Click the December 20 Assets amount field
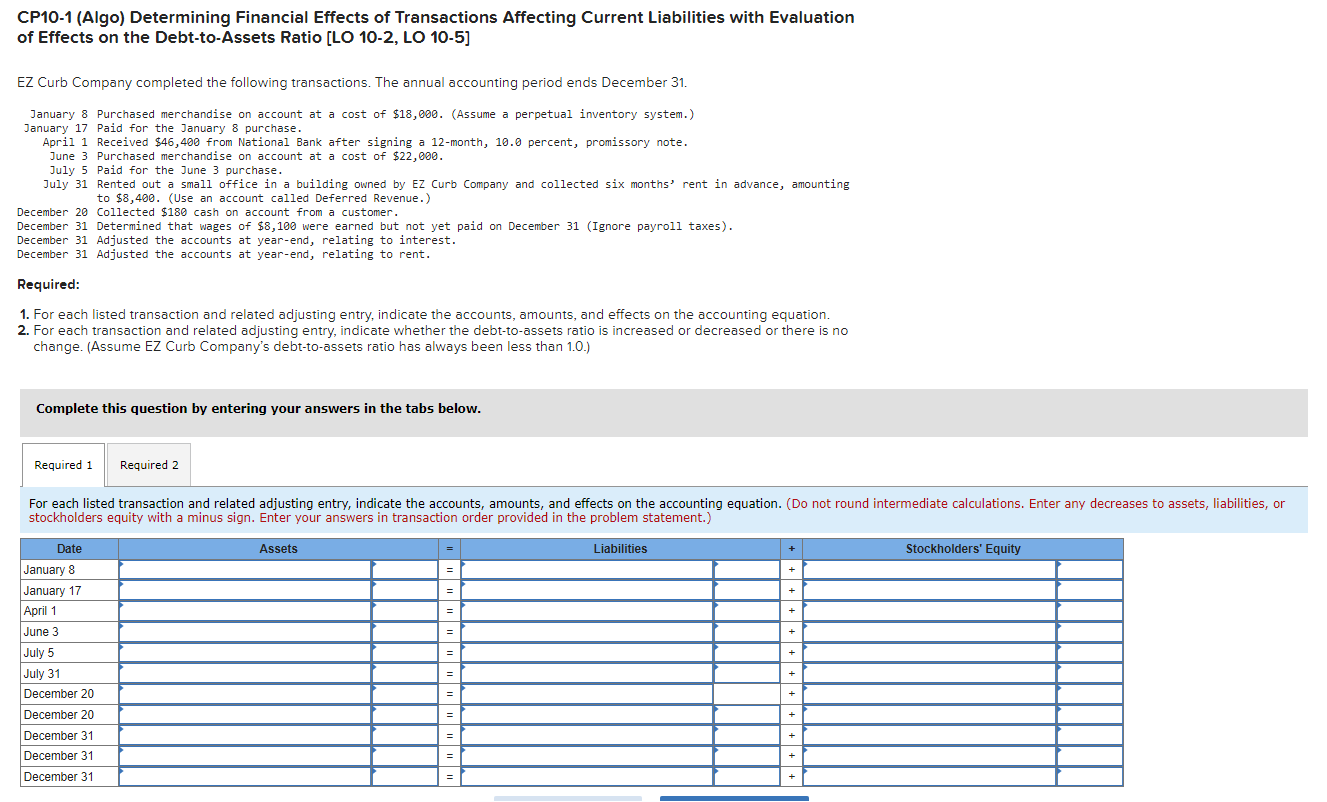 405,693
